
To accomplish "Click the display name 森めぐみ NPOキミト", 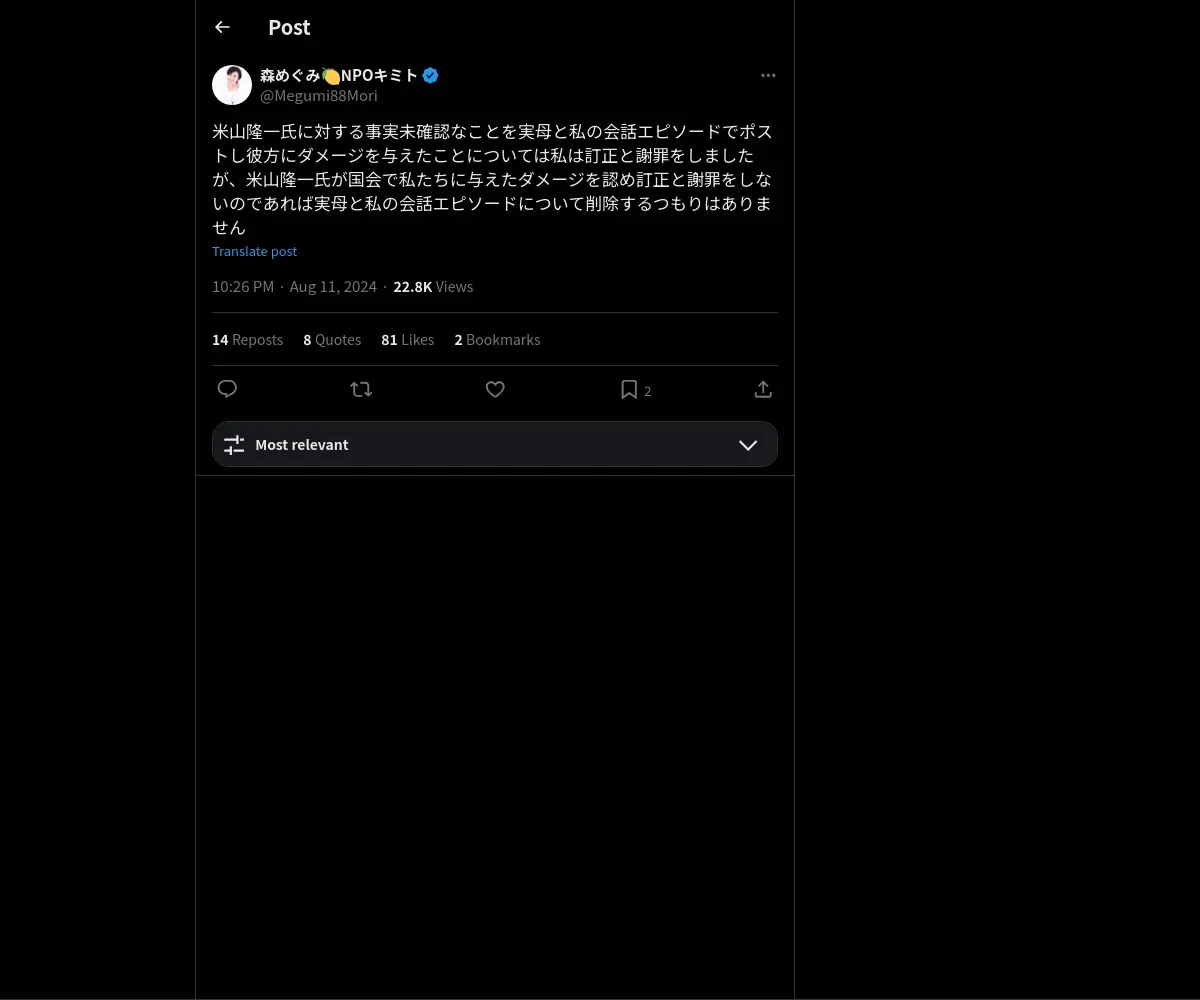I will 339,75.
